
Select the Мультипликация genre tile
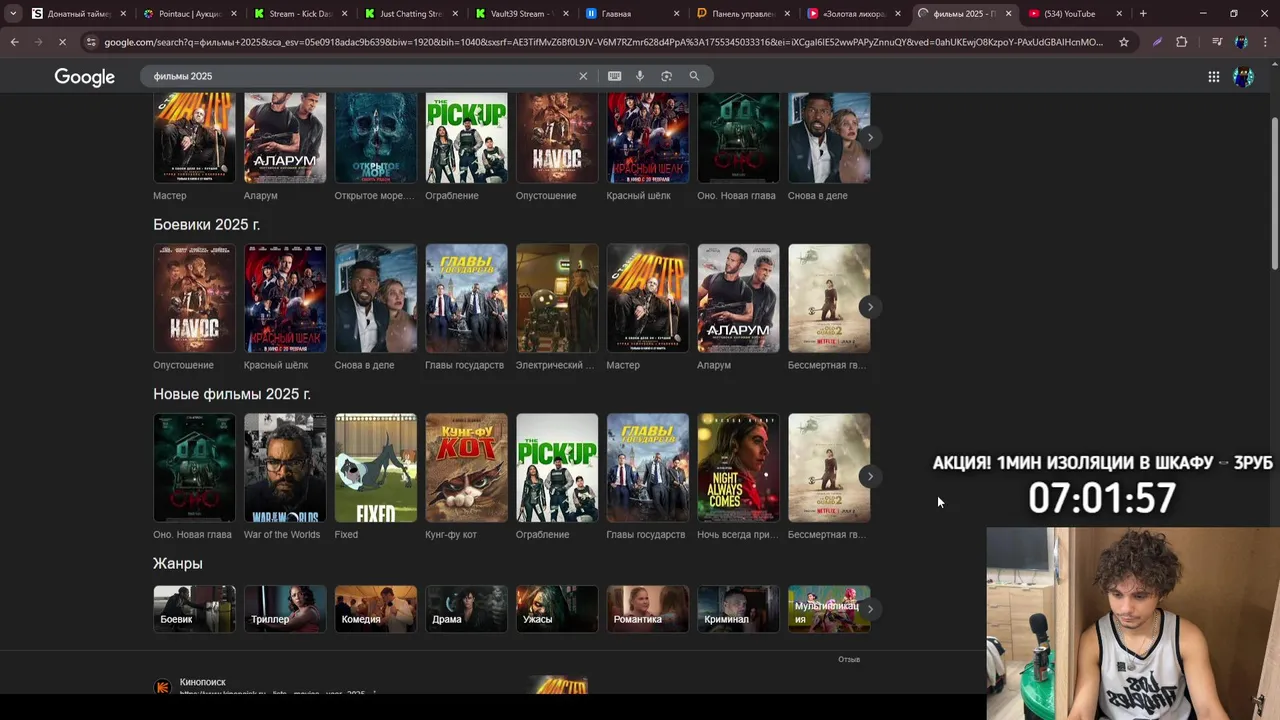(x=829, y=609)
